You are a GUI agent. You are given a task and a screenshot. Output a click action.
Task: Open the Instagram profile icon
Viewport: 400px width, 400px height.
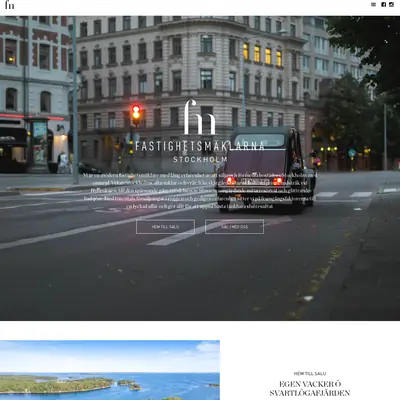(x=392, y=5)
